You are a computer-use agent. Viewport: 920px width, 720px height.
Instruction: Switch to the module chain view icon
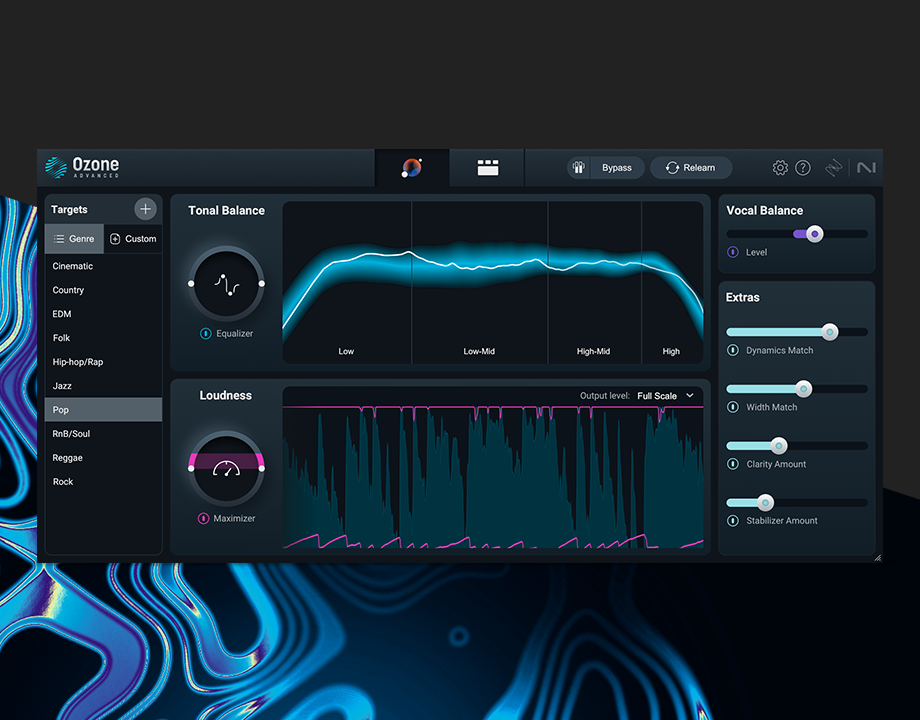(x=487, y=167)
